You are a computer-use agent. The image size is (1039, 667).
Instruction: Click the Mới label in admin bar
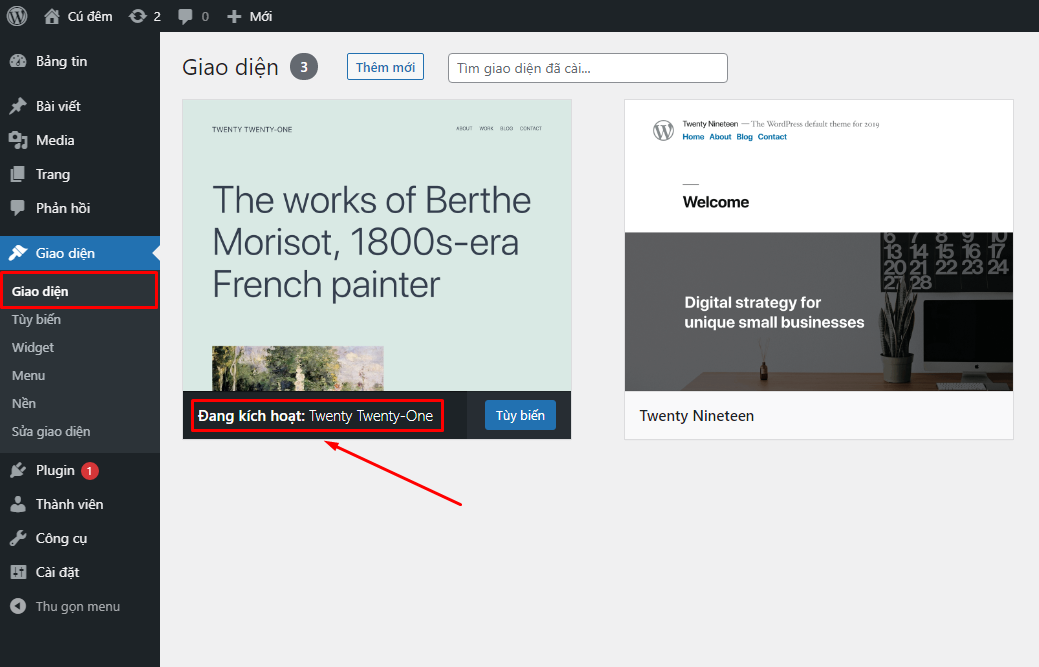click(261, 17)
